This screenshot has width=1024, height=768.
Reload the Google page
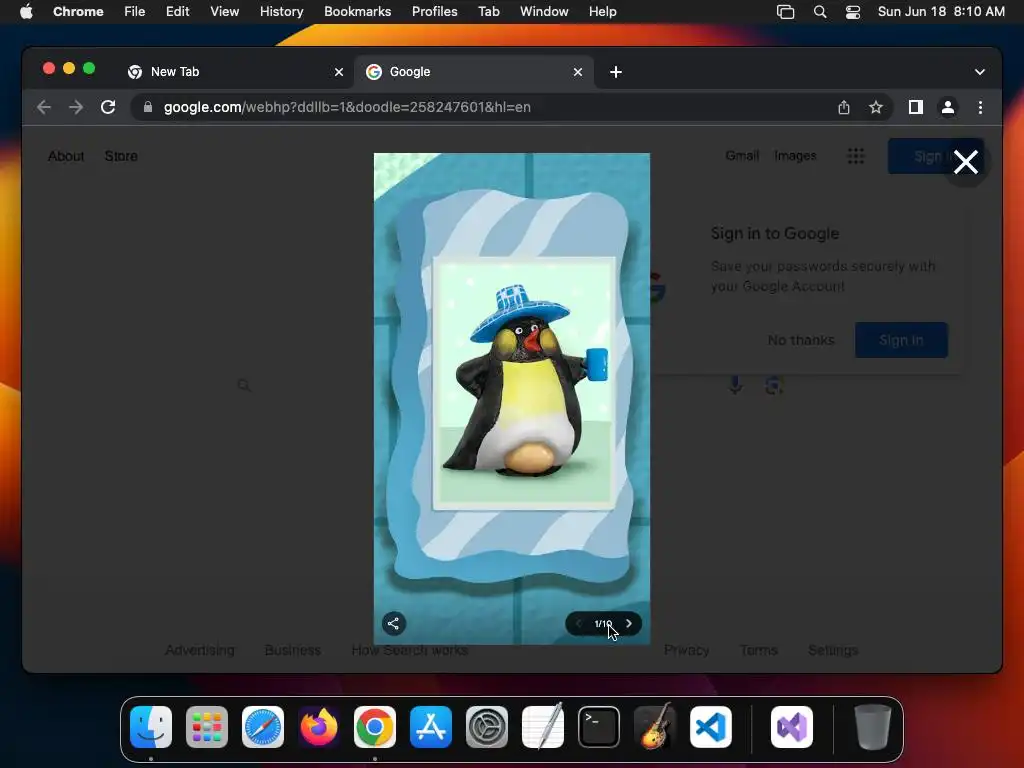coord(108,107)
